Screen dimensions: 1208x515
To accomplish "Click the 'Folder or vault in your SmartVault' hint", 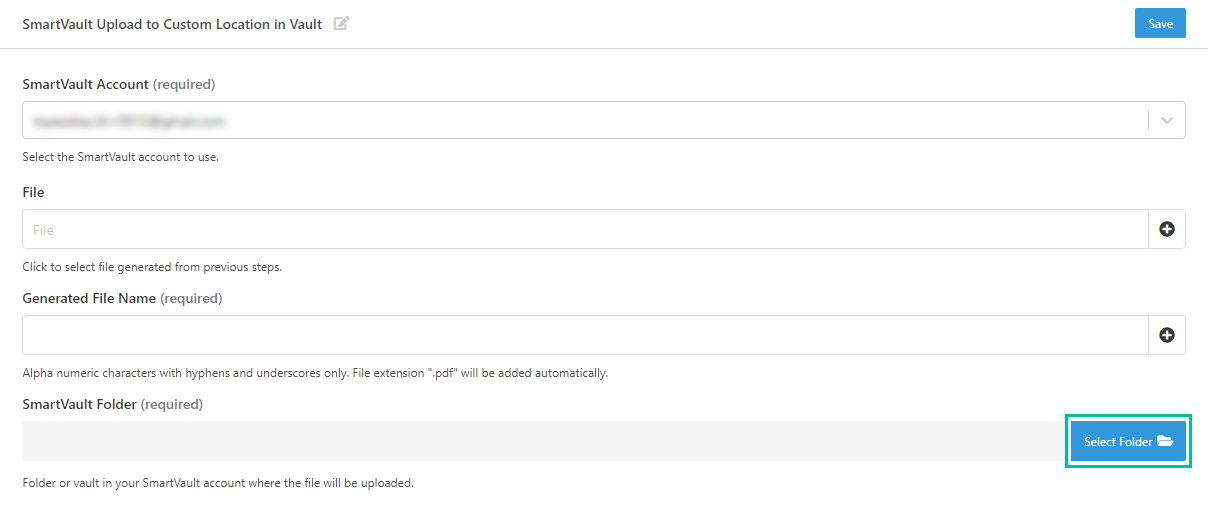I will click(x=217, y=483).
